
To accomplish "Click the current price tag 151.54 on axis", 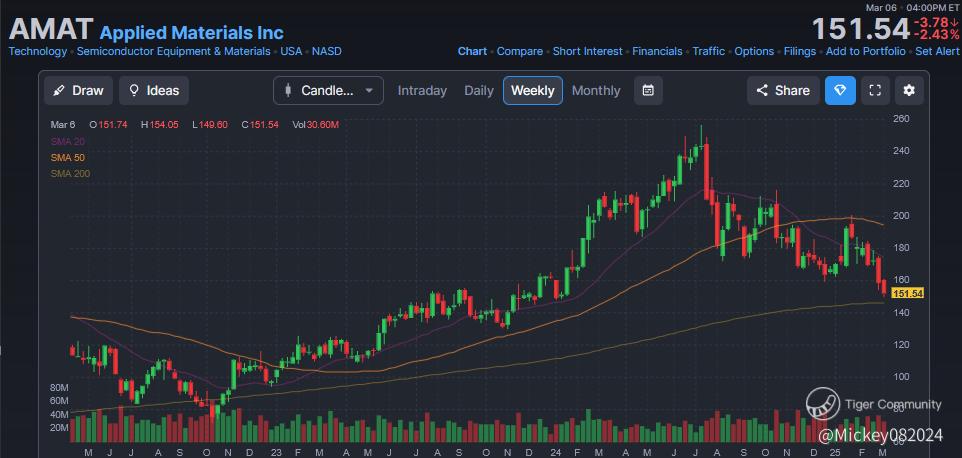I will [908, 293].
